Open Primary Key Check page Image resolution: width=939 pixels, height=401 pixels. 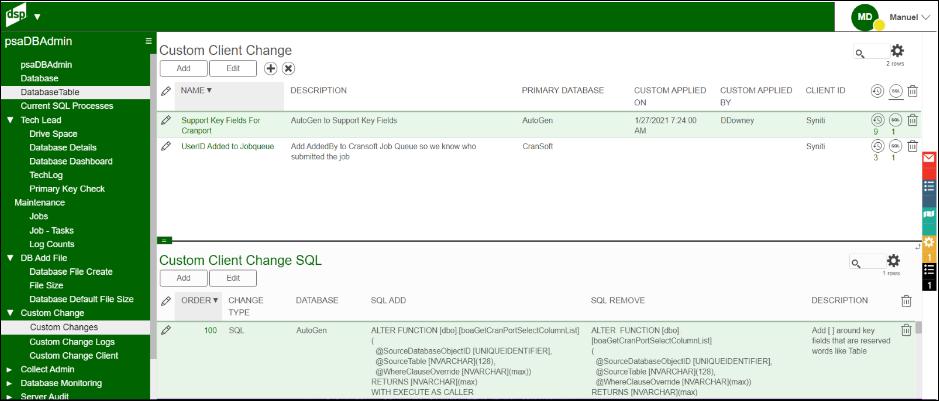point(67,189)
